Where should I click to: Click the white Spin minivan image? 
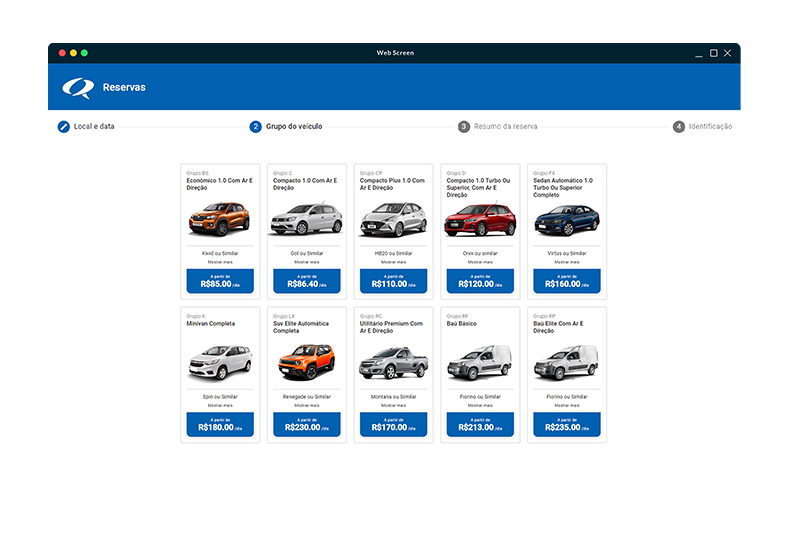pyautogui.click(x=220, y=363)
